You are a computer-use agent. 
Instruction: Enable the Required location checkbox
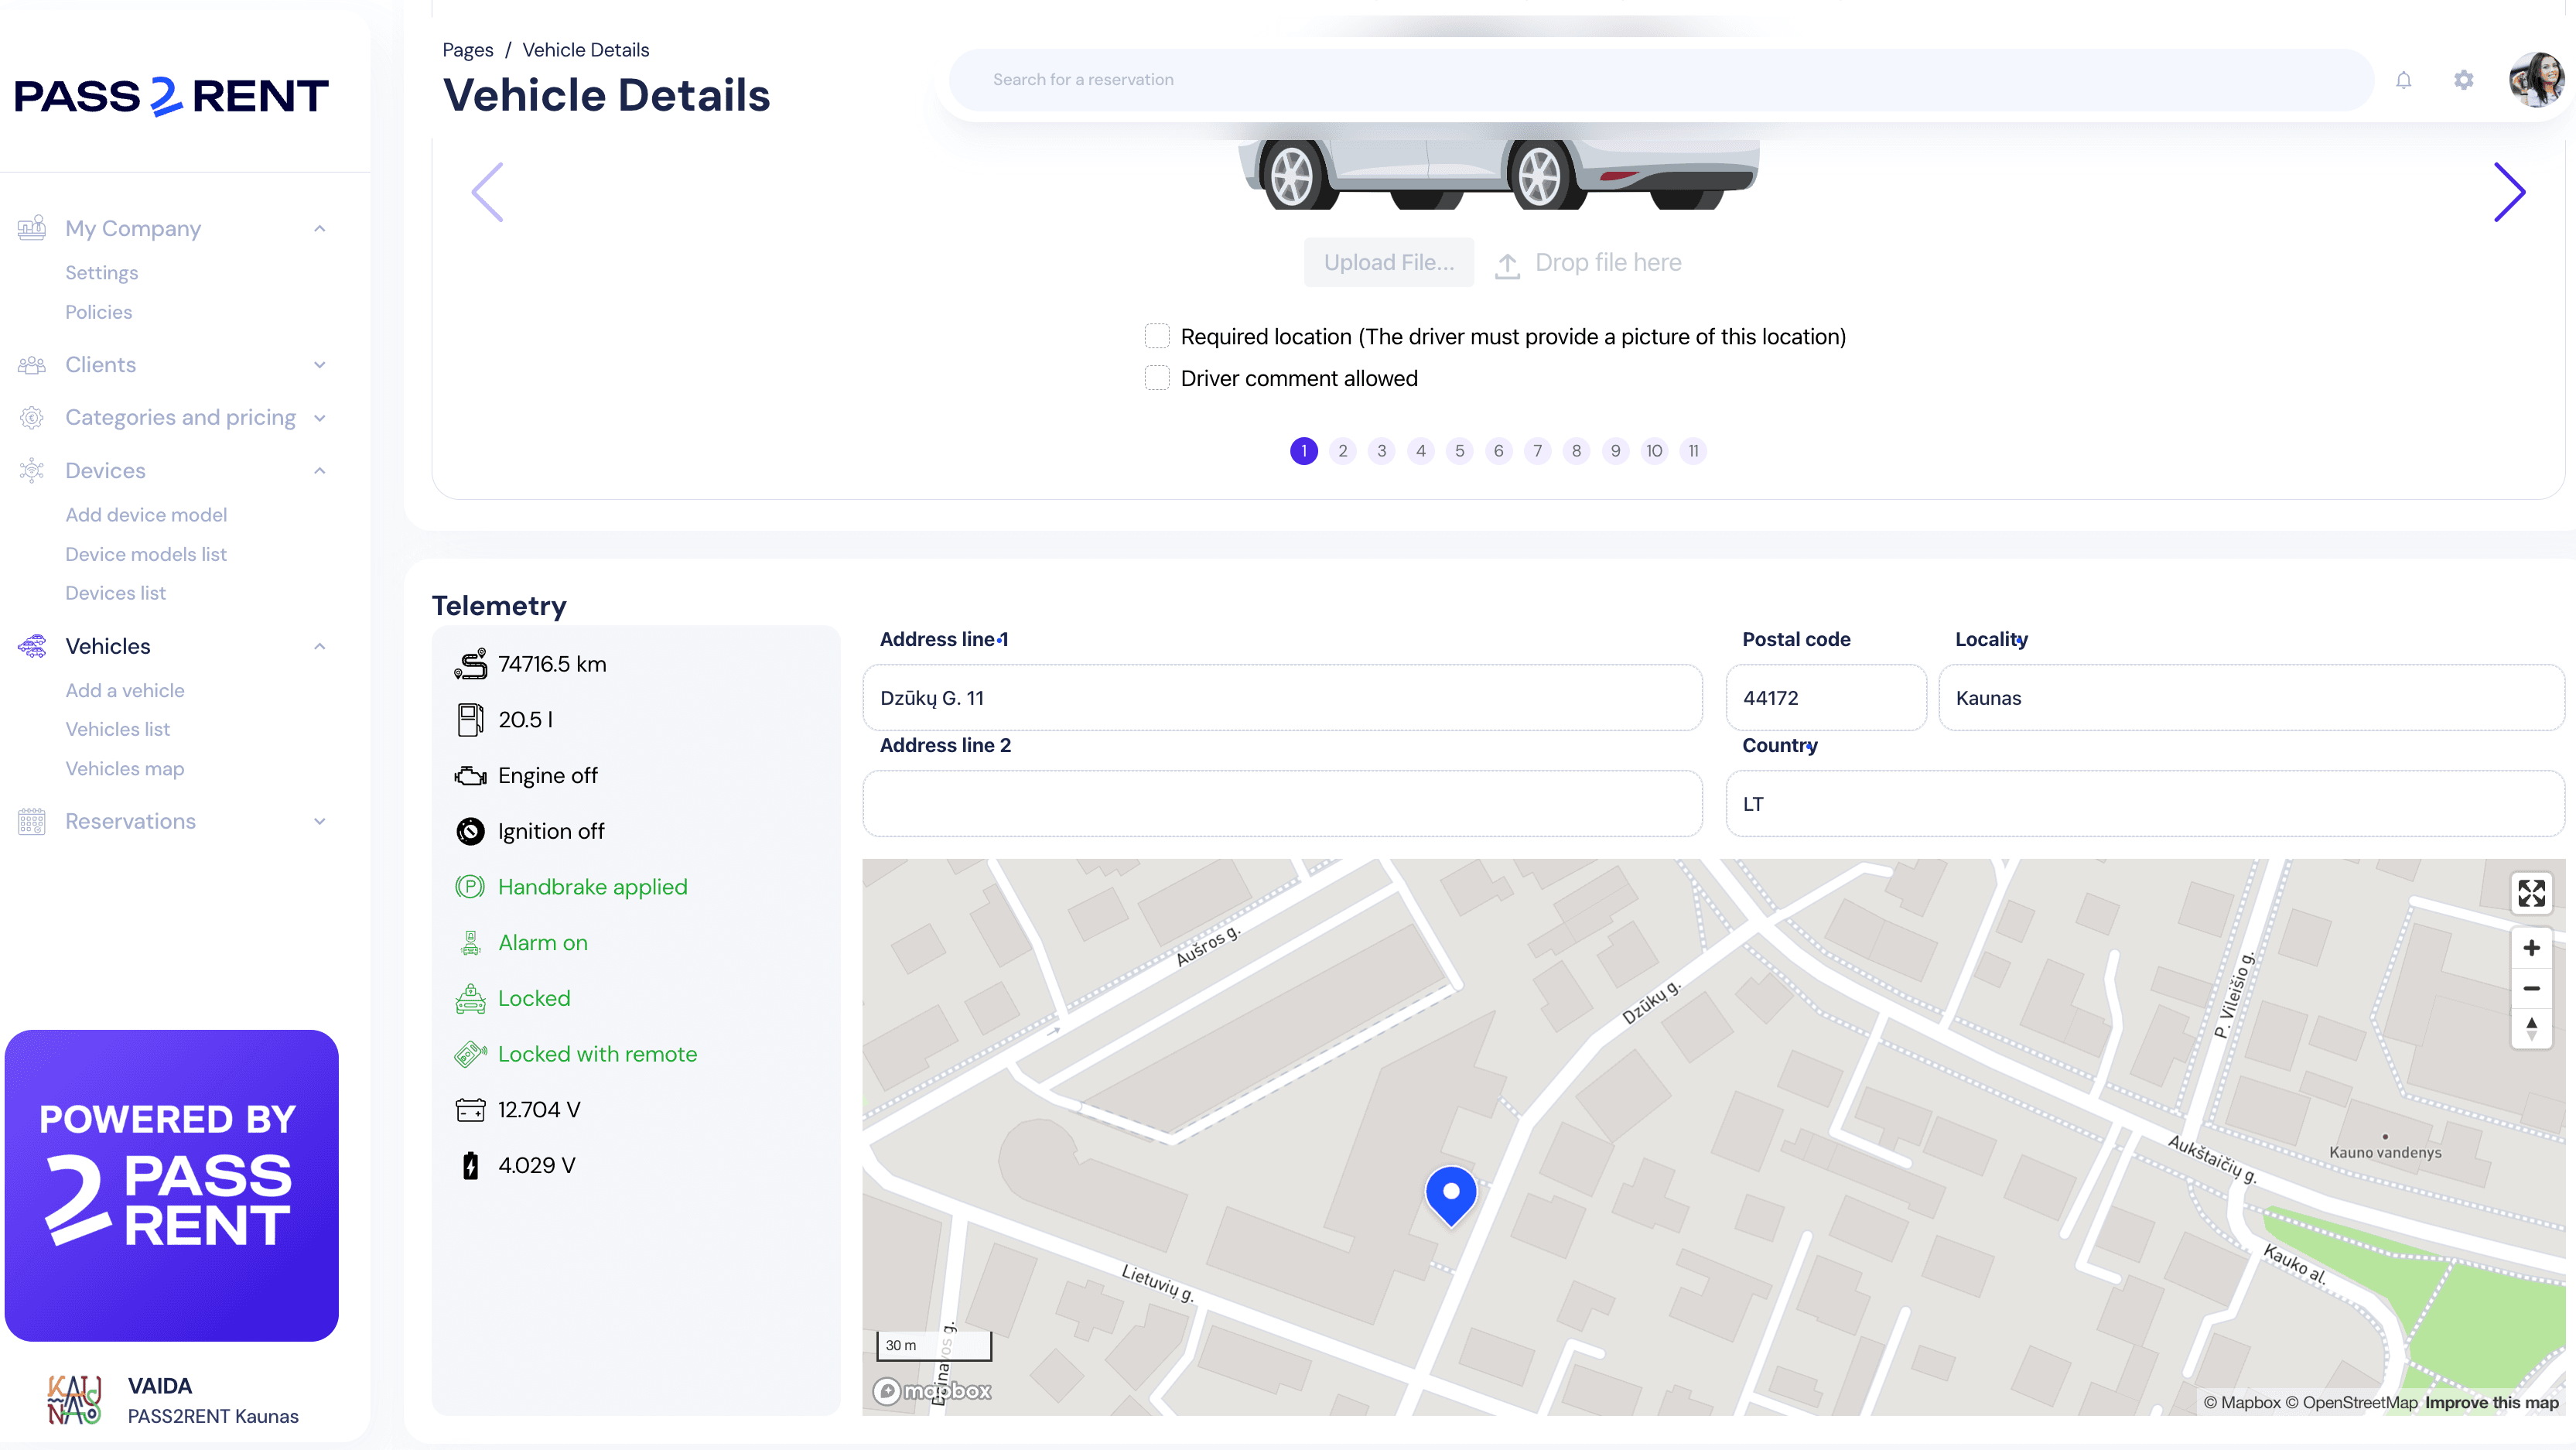pos(1157,335)
